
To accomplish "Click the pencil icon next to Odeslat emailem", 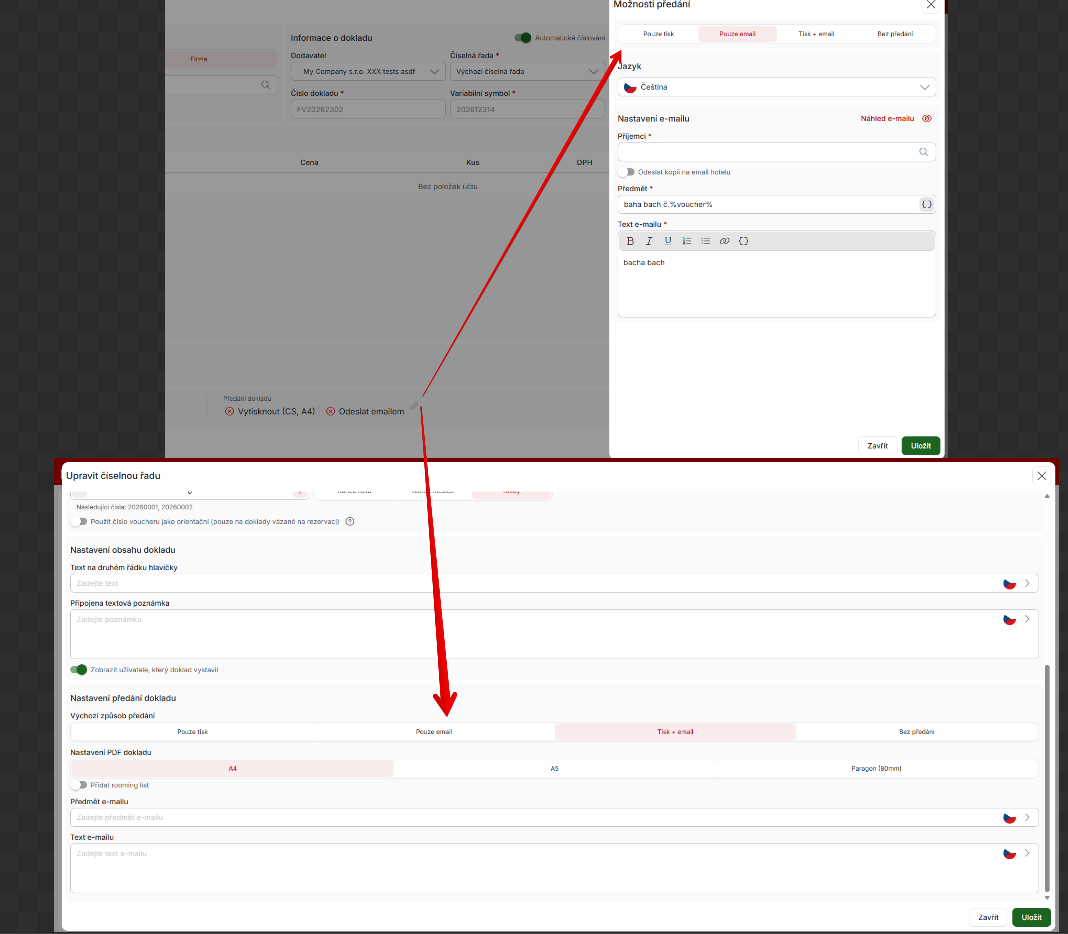I will click(x=414, y=406).
